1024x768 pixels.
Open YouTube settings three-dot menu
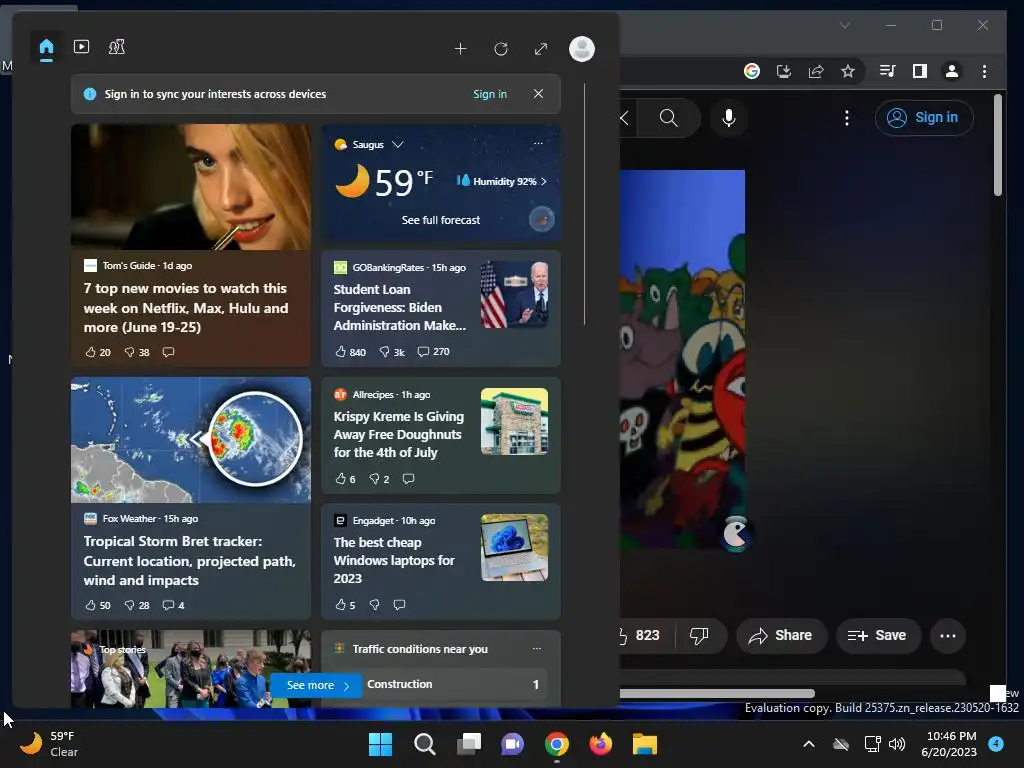846,118
